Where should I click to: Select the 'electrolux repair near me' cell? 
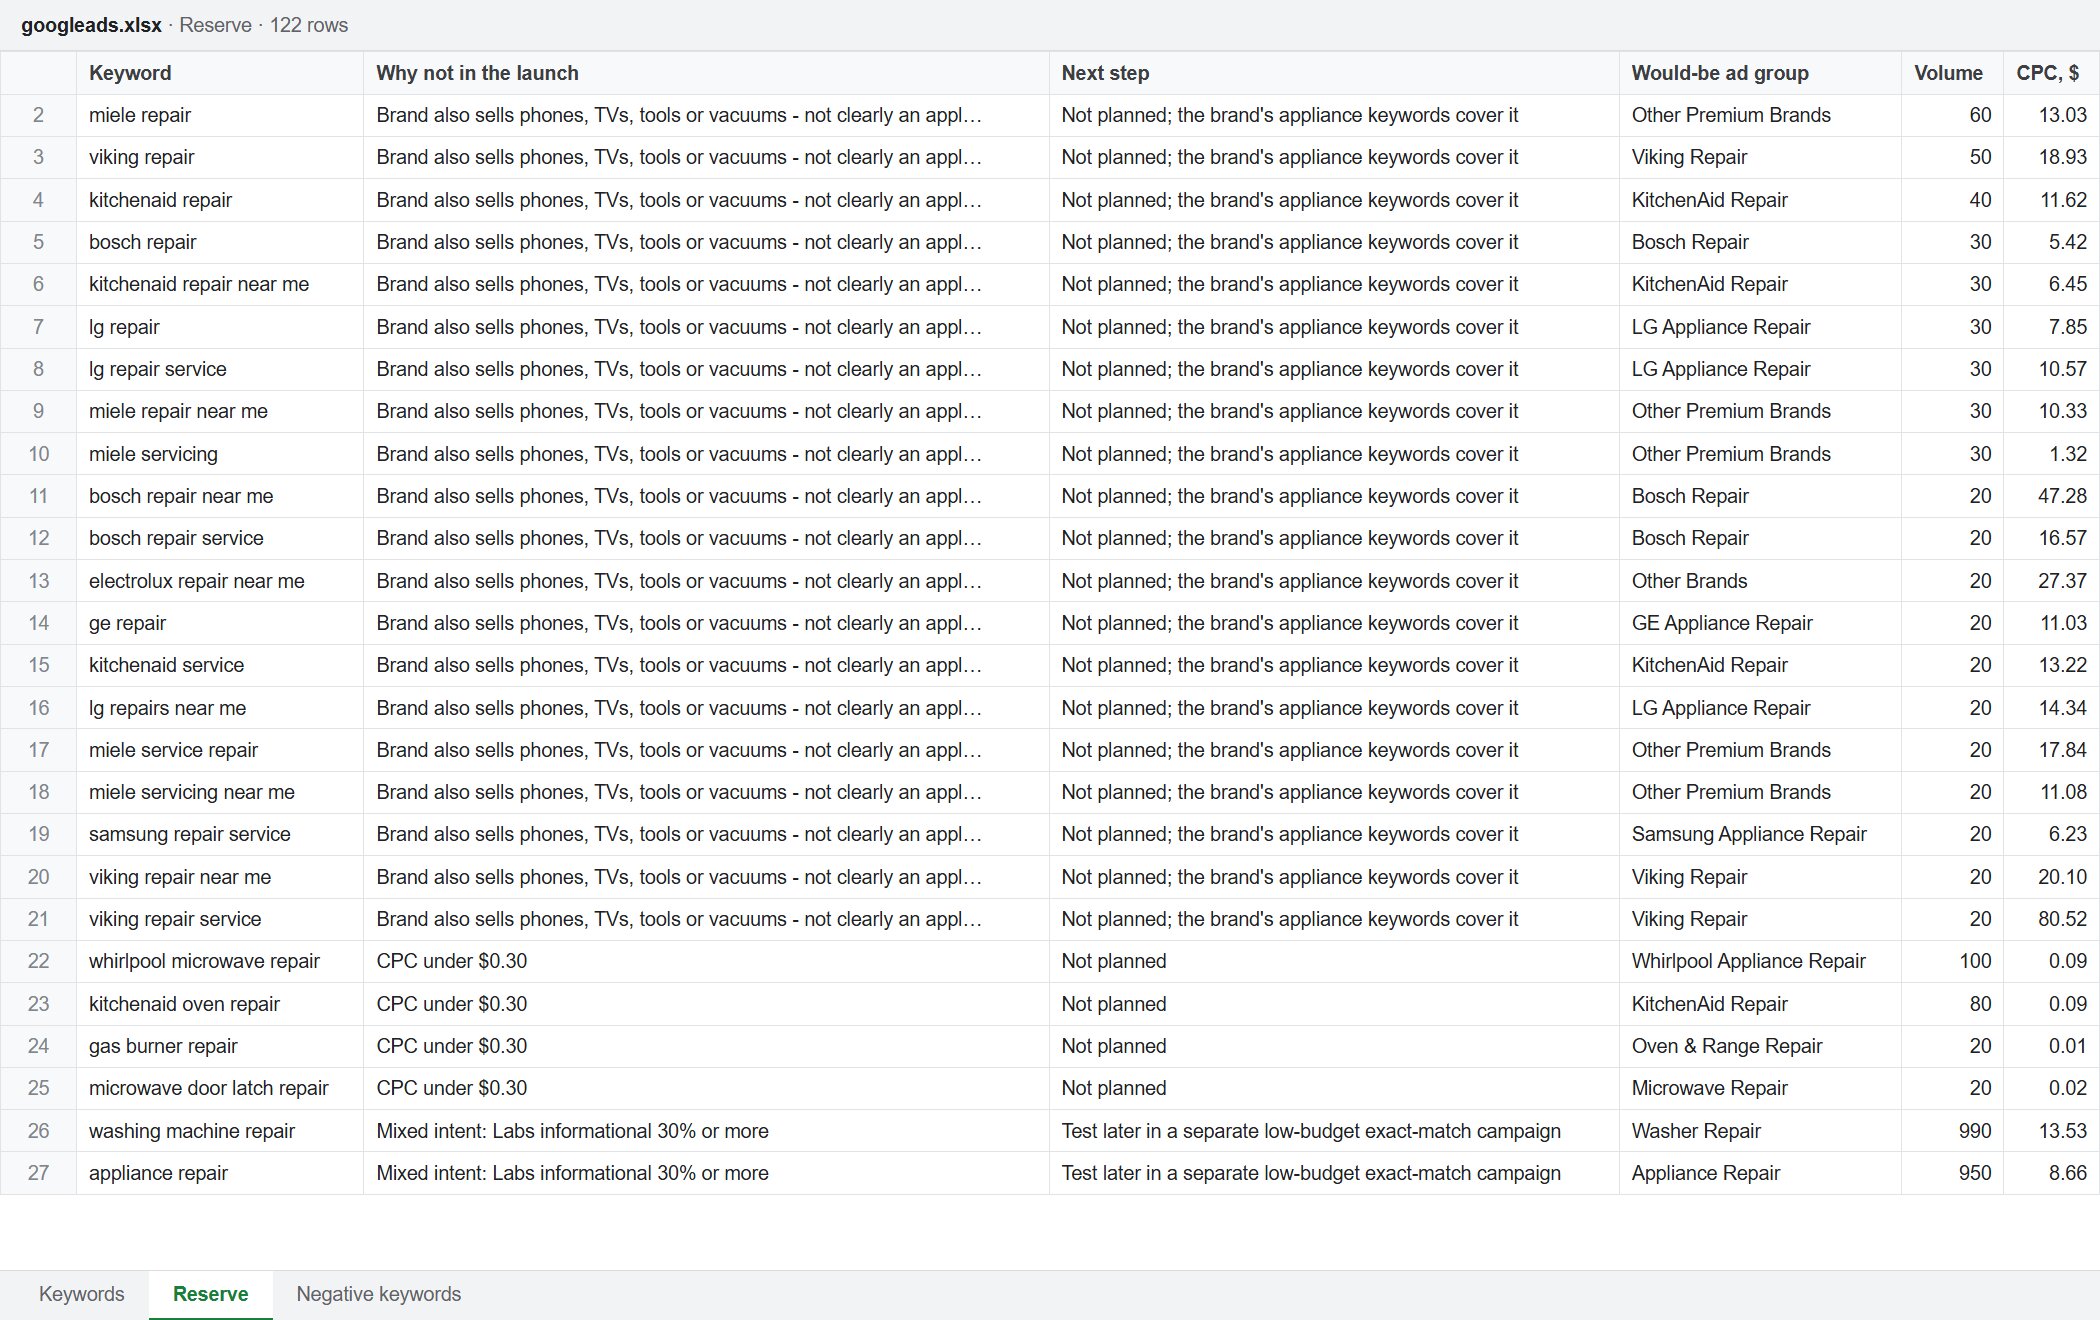click(x=220, y=581)
